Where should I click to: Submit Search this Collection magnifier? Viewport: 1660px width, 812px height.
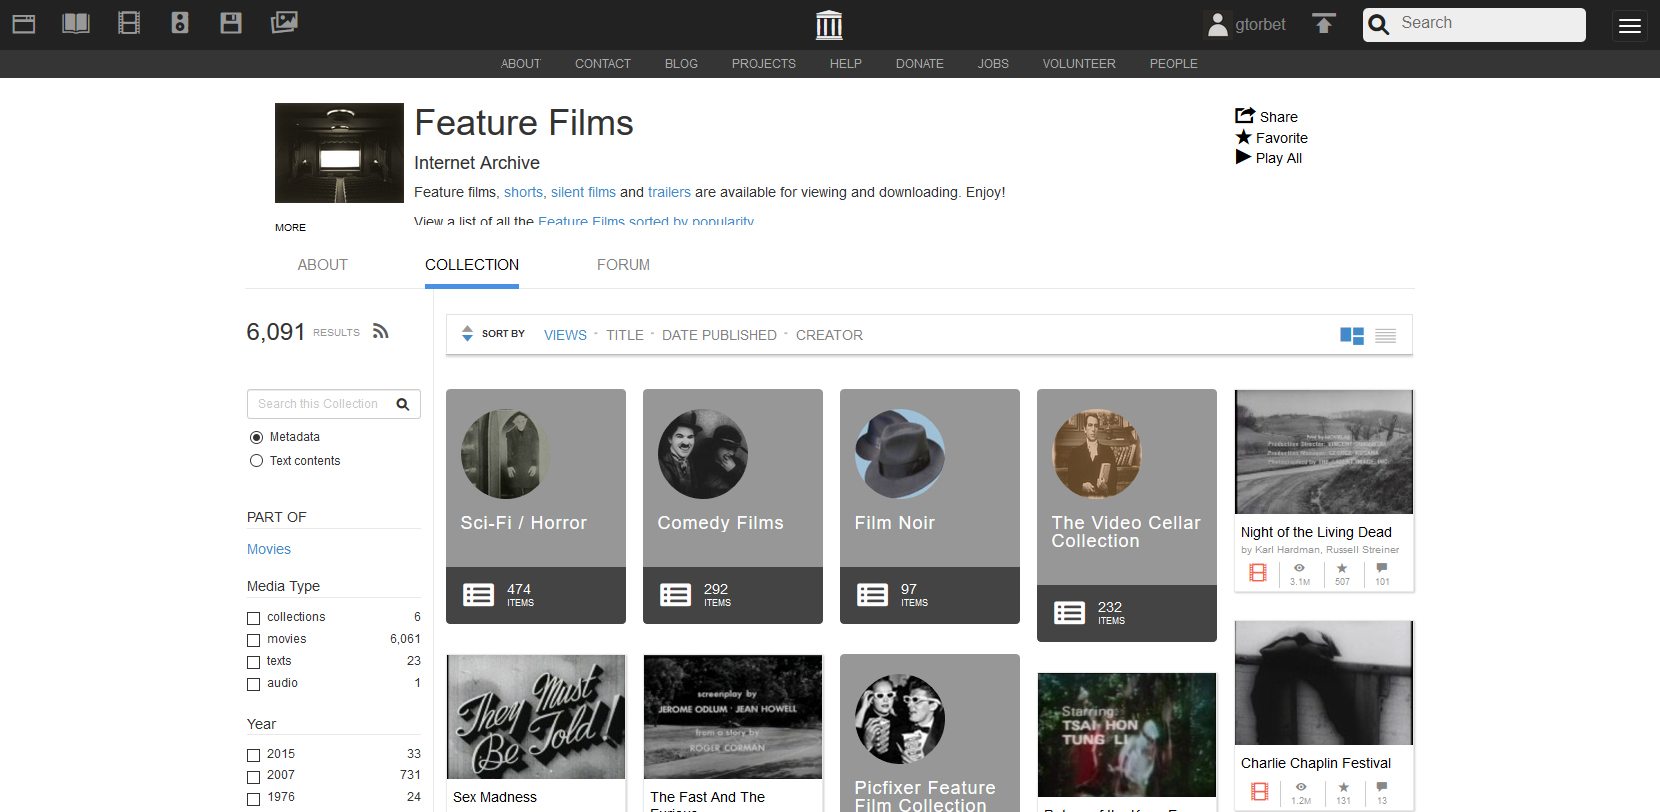[403, 404]
